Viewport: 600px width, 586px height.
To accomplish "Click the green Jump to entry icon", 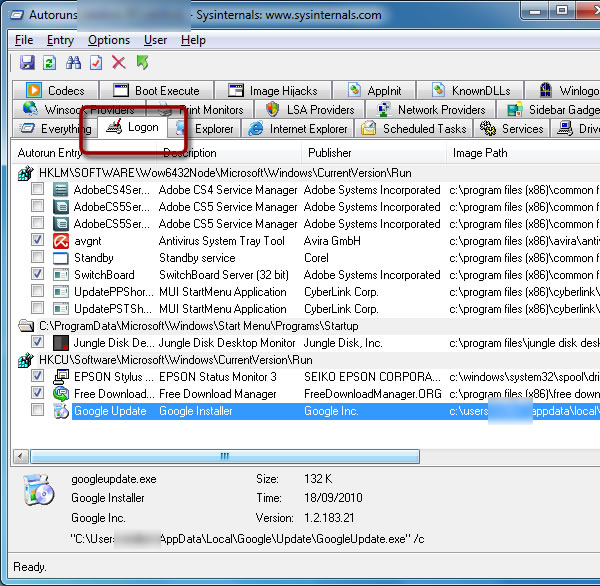I will [142, 62].
